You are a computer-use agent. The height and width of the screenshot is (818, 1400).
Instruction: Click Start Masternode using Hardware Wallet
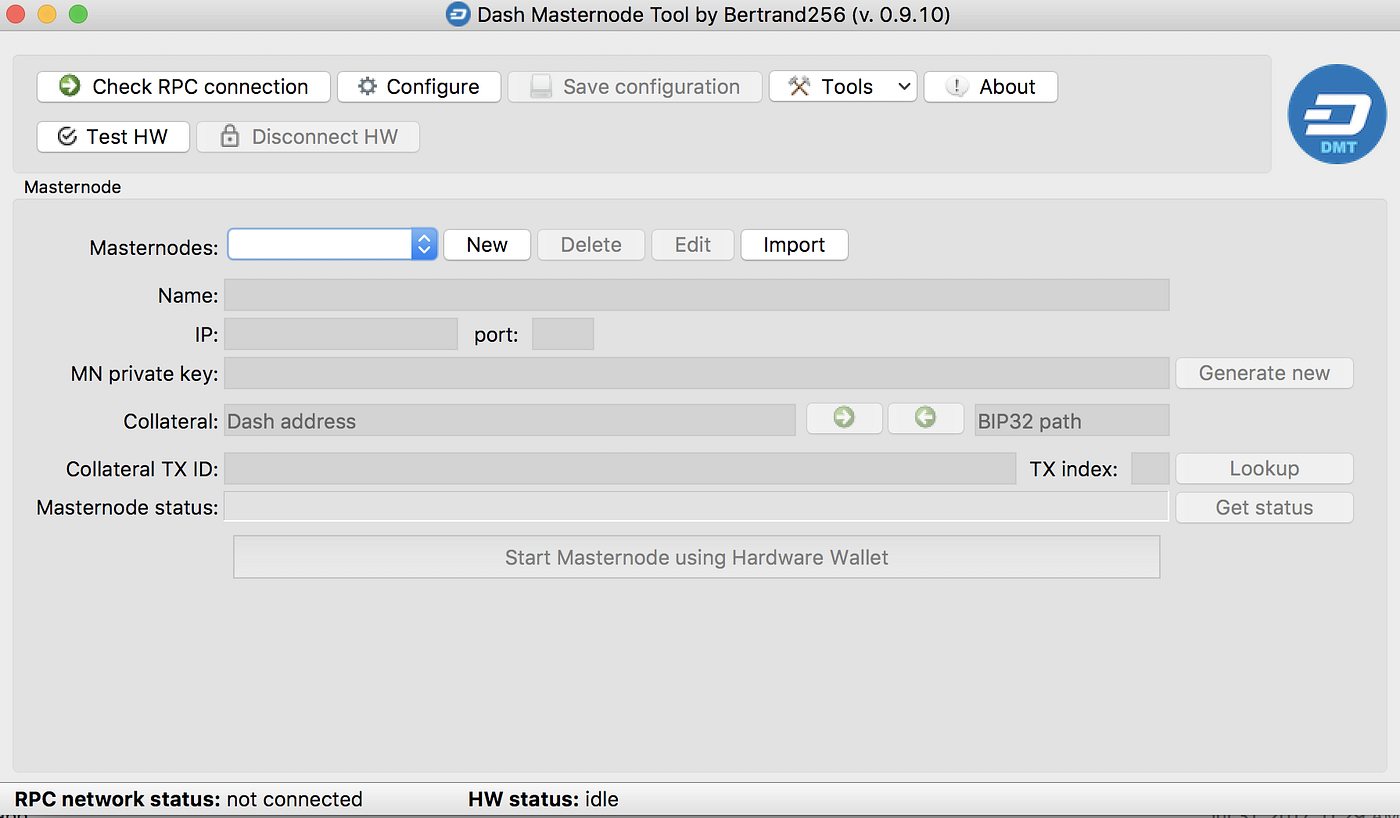(x=696, y=557)
